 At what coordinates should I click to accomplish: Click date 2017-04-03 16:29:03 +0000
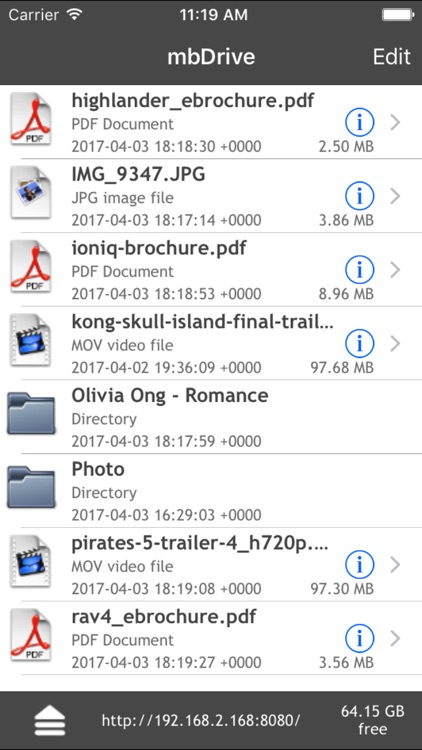coord(167,515)
